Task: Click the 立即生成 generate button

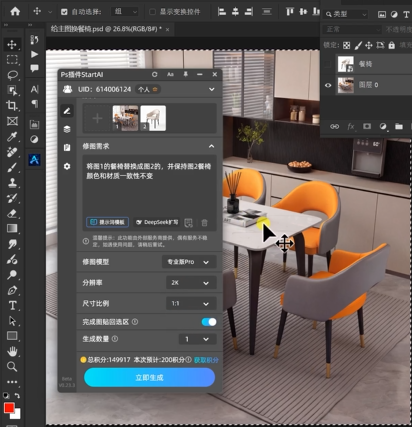Action: pyautogui.click(x=149, y=378)
